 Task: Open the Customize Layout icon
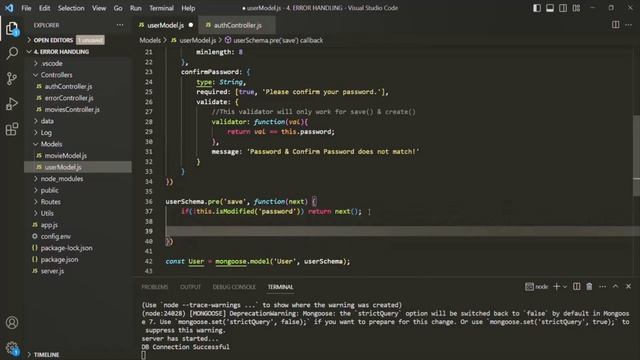(x=576, y=8)
